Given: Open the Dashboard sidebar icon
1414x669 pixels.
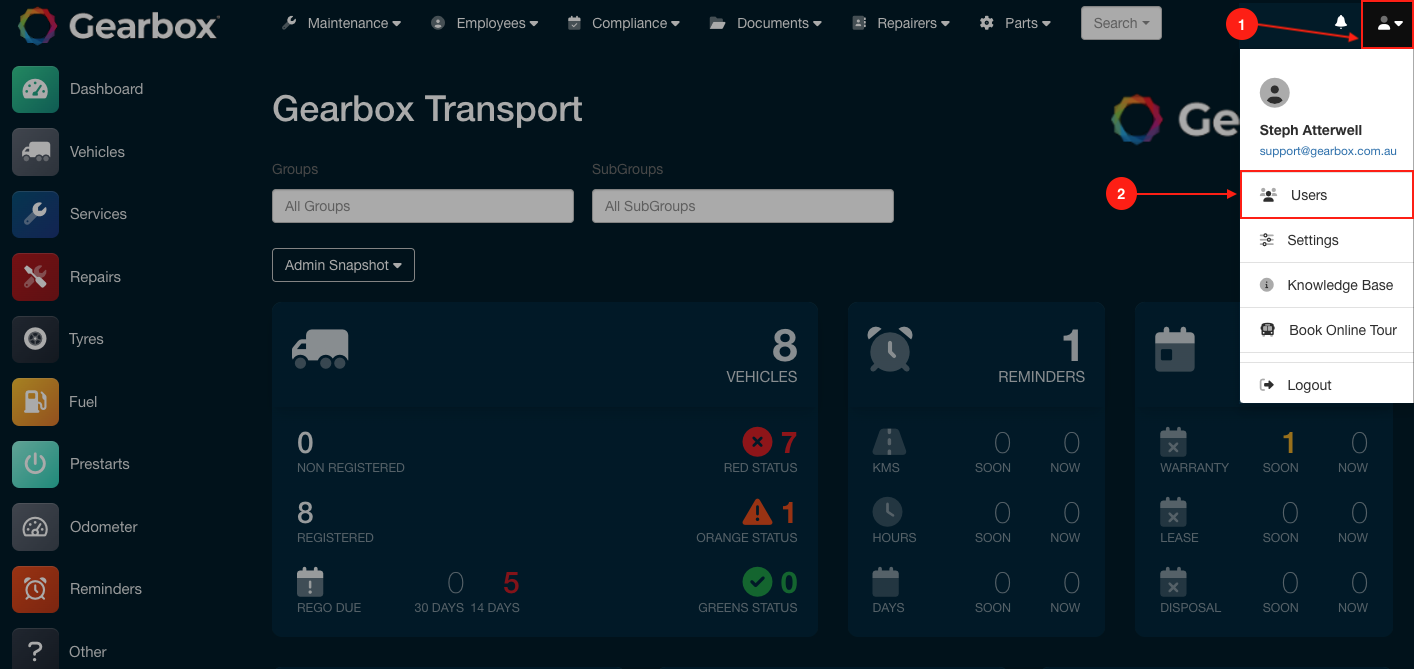Looking at the screenshot, I should pyautogui.click(x=35, y=89).
